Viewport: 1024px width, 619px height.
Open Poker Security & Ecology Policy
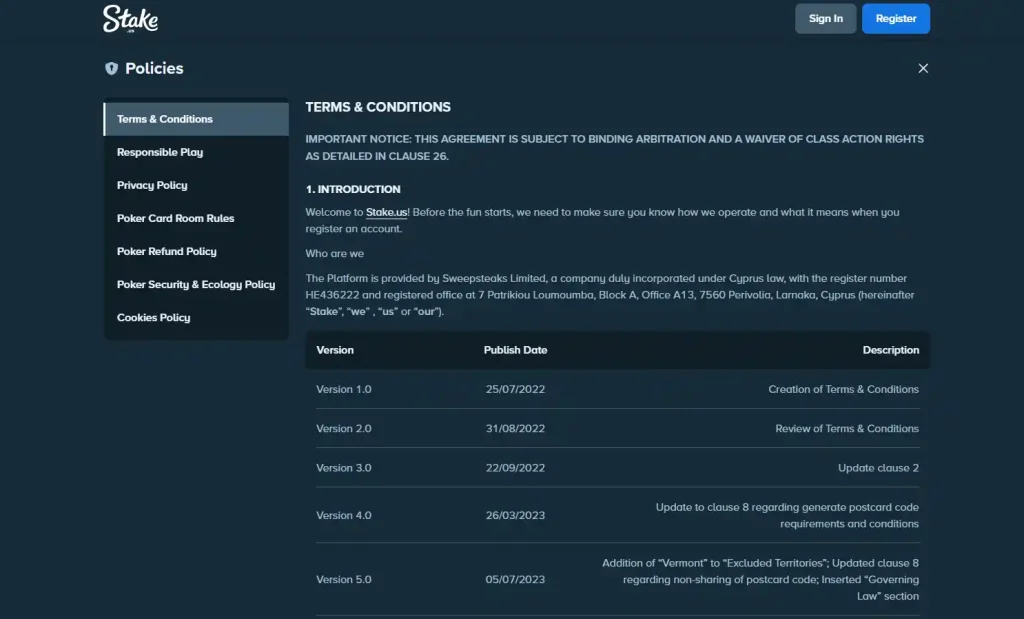coord(196,285)
